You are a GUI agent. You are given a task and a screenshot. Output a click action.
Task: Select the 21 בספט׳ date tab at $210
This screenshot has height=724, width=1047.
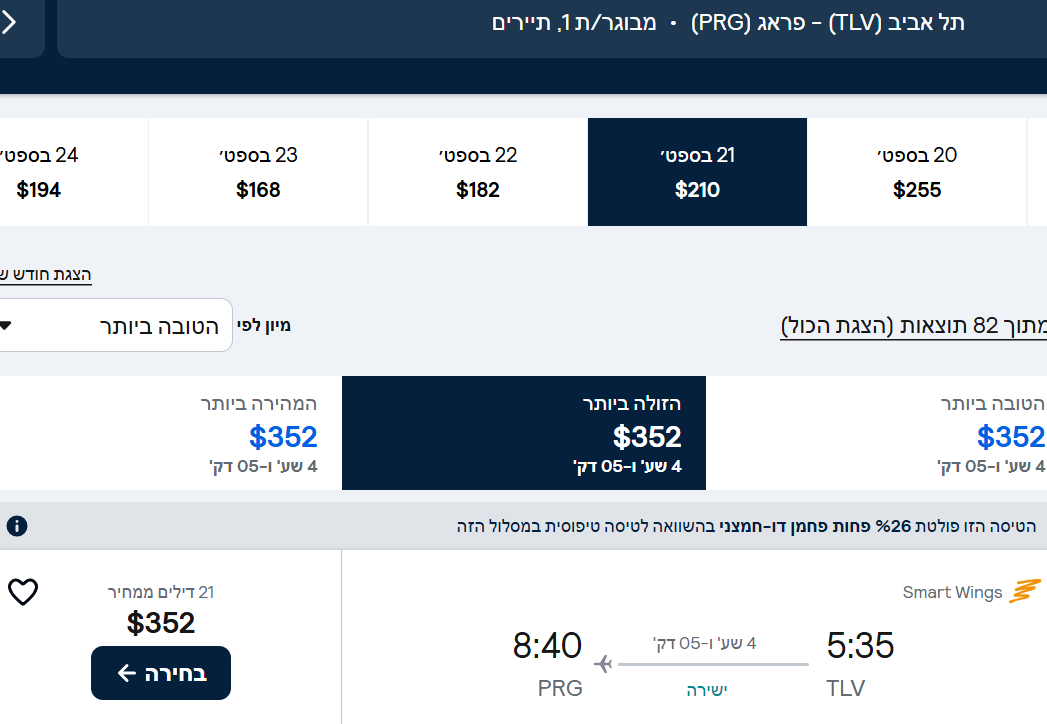pyautogui.click(x=697, y=172)
